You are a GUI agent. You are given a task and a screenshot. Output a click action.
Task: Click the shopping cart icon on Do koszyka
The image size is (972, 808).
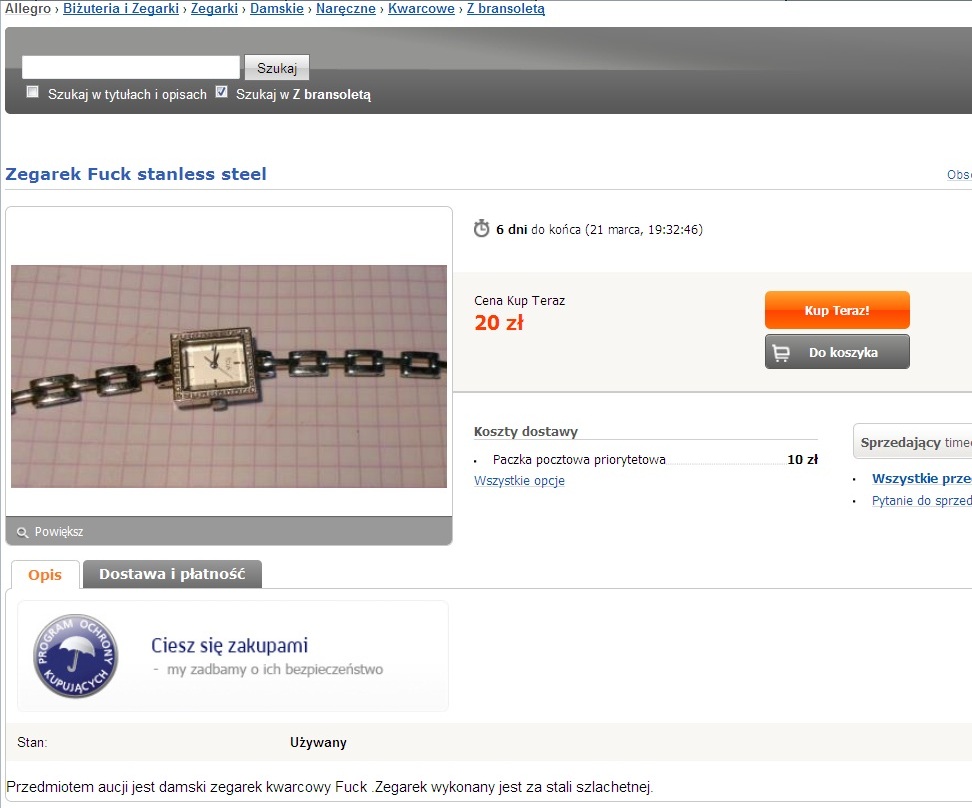click(x=781, y=353)
